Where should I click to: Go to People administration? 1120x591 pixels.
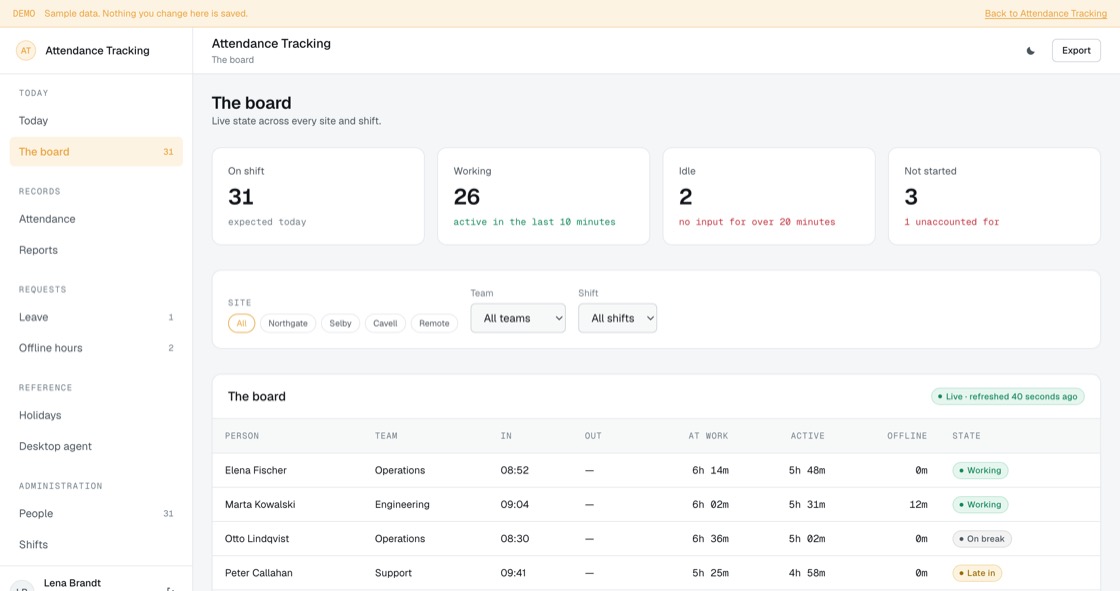pyautogui.click(x=96, y=513)
